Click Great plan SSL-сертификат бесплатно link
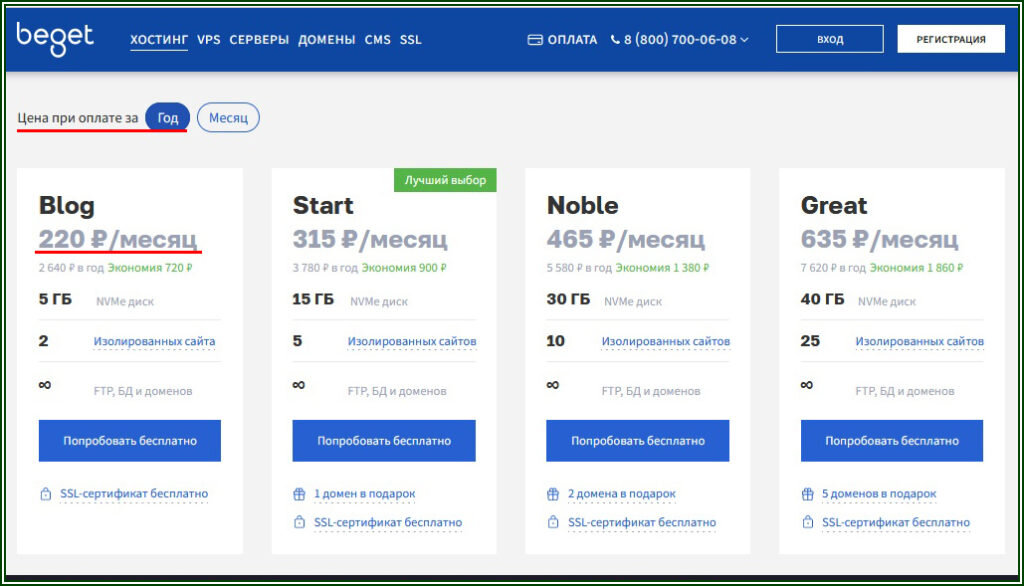 pos(896,523)
